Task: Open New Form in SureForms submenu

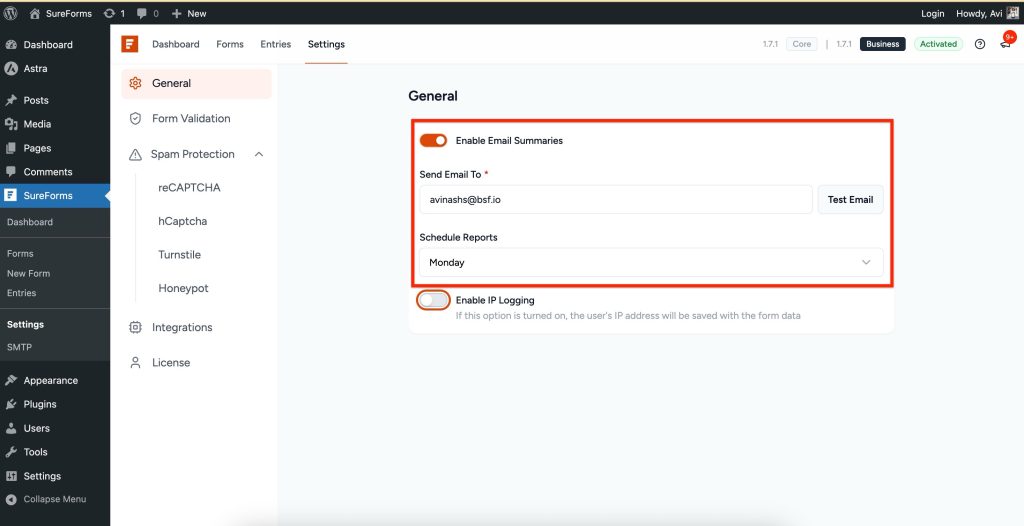Action: [29, 273]
